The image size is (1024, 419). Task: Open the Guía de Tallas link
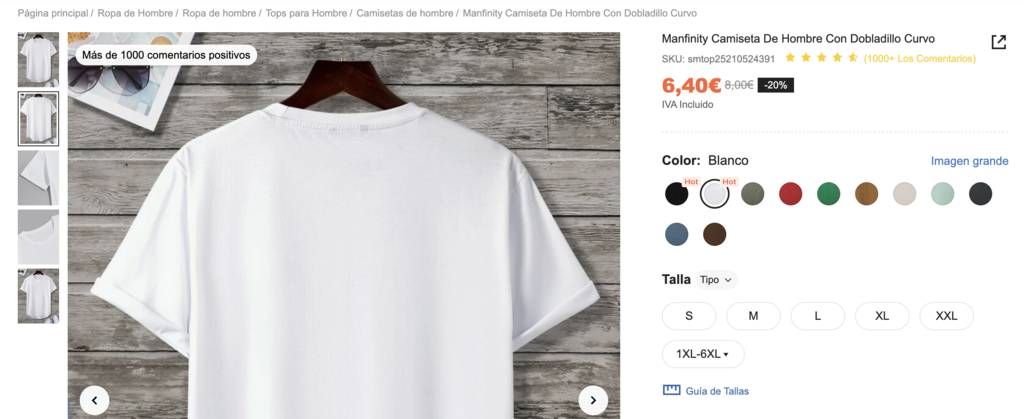pos(717,391)
